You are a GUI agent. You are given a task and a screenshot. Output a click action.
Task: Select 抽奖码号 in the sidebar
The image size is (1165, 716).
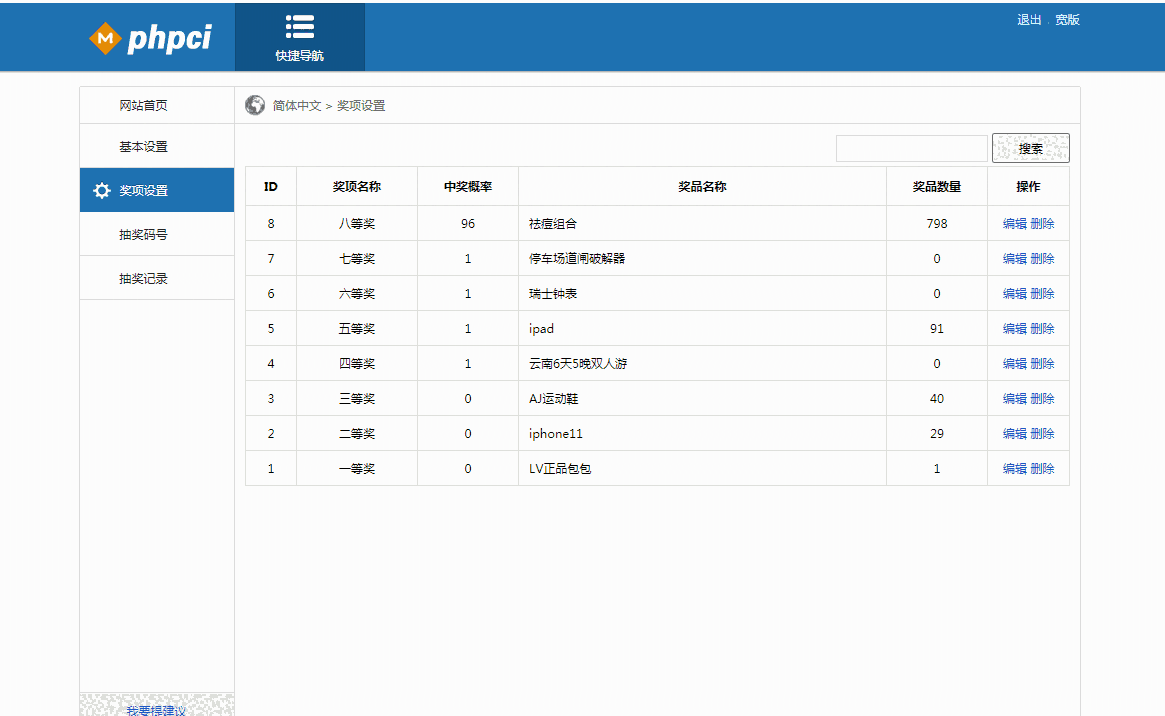pos(143,235)
